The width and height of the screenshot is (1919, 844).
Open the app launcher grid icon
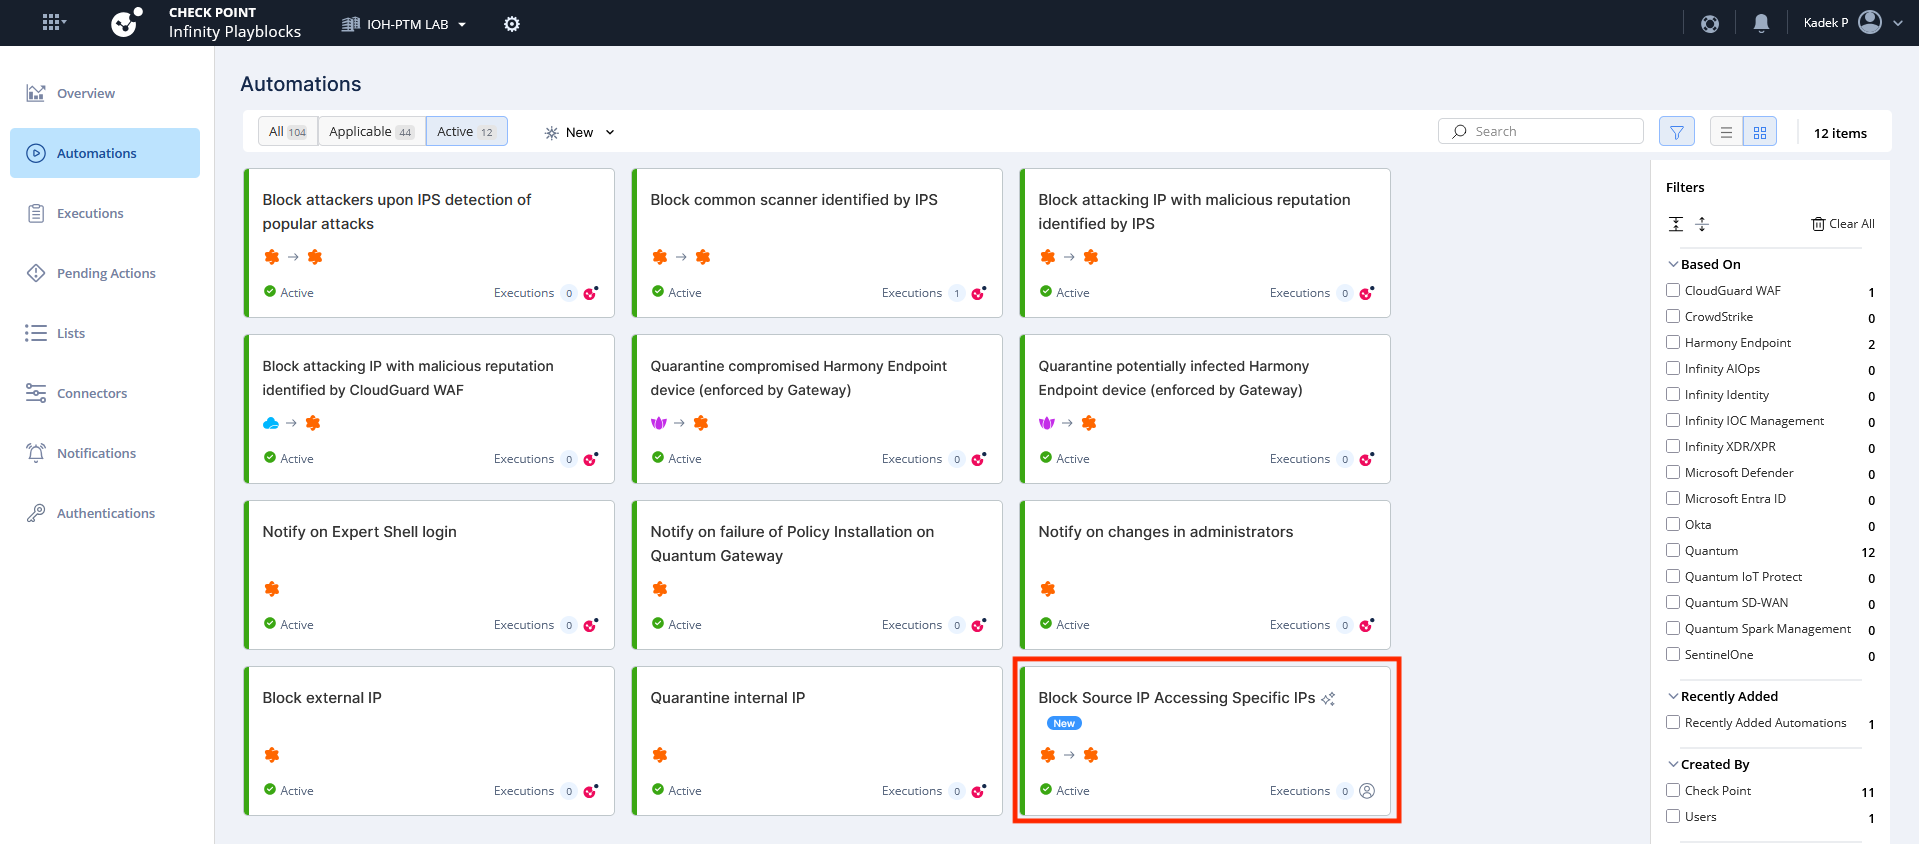pos(52,22)
